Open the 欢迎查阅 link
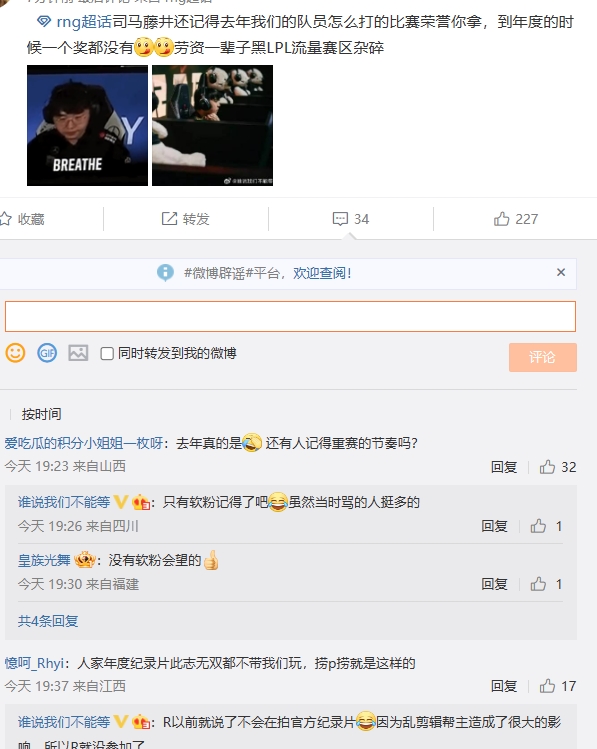Screen dimensions: 597x749 322,273
